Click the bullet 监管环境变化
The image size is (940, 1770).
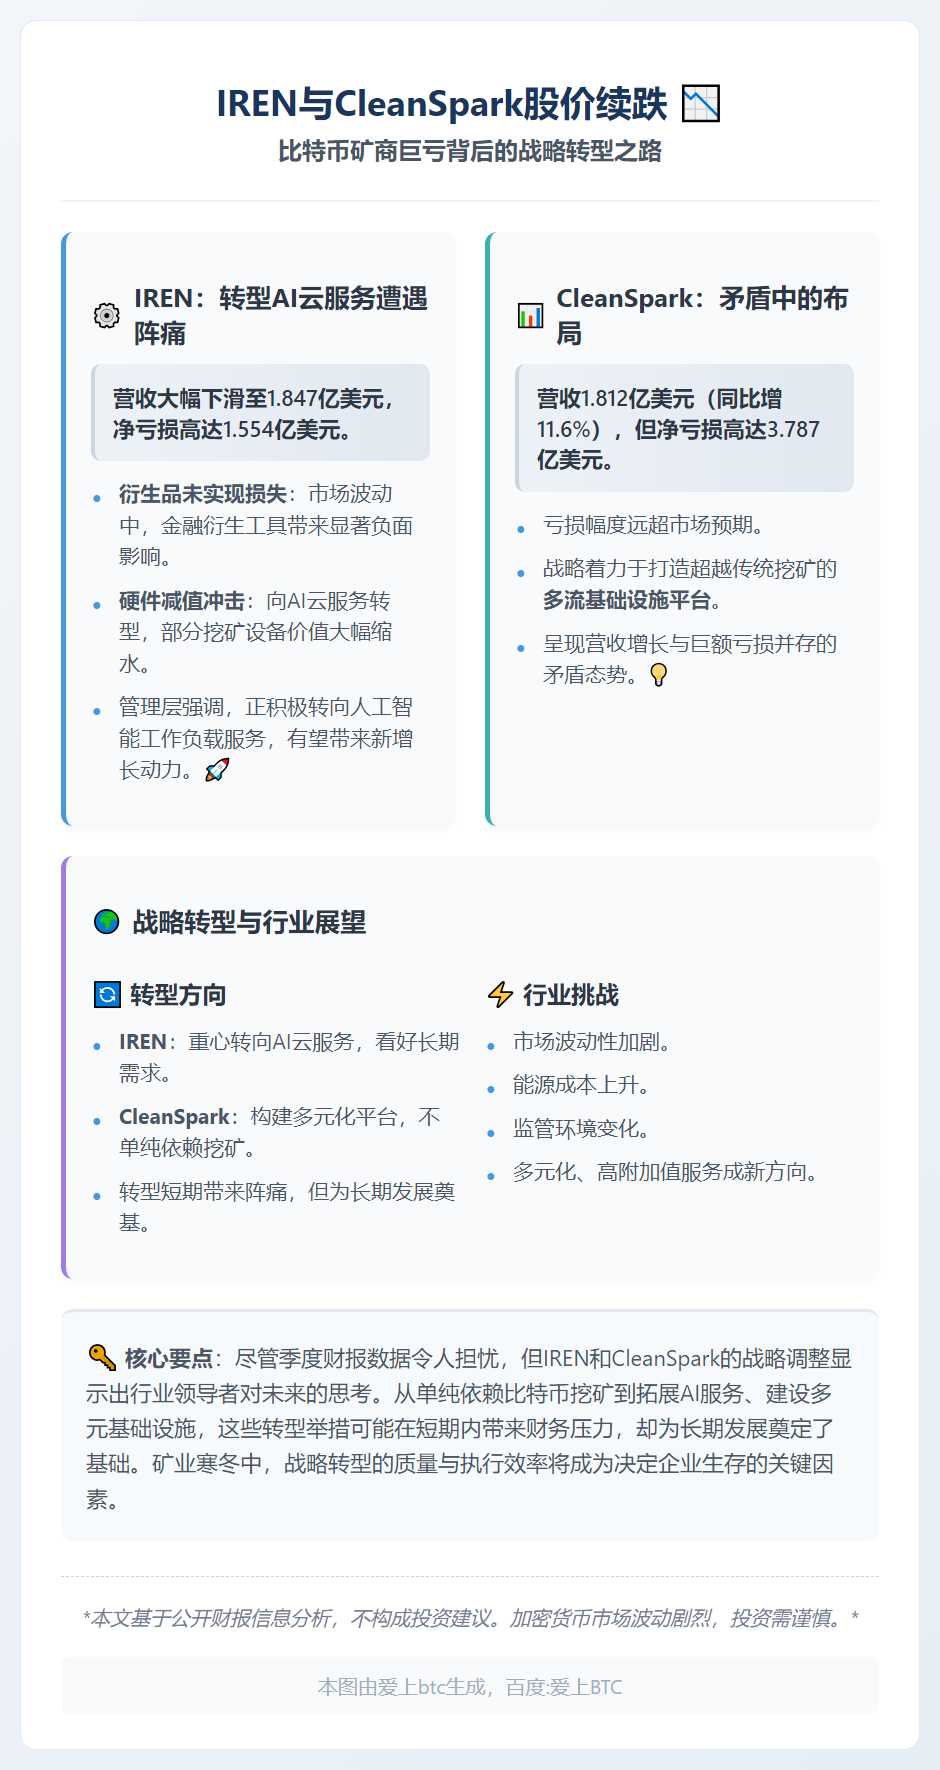click(x=581, y=1128)
